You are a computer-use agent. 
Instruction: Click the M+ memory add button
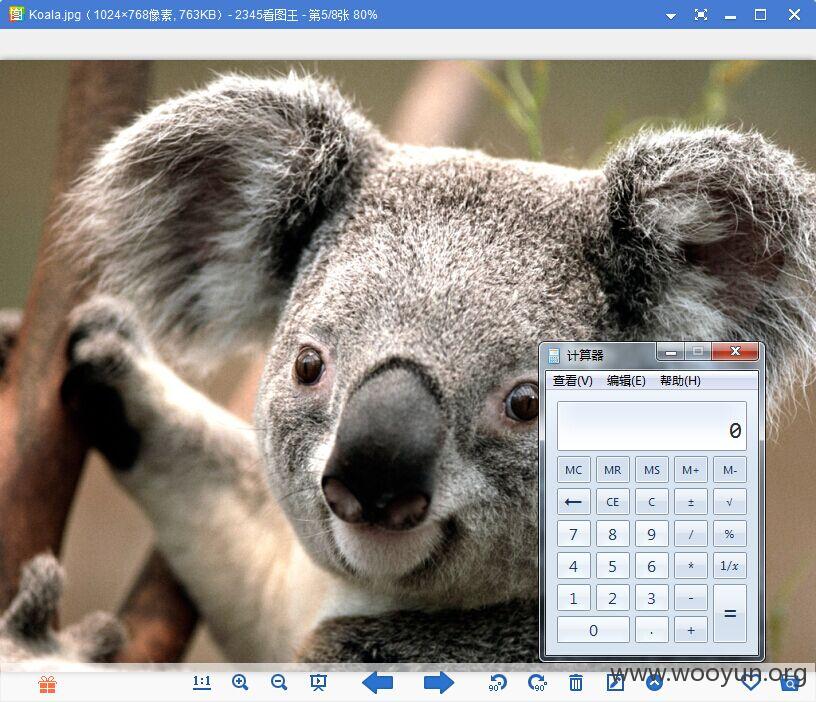tap(691, 470)
